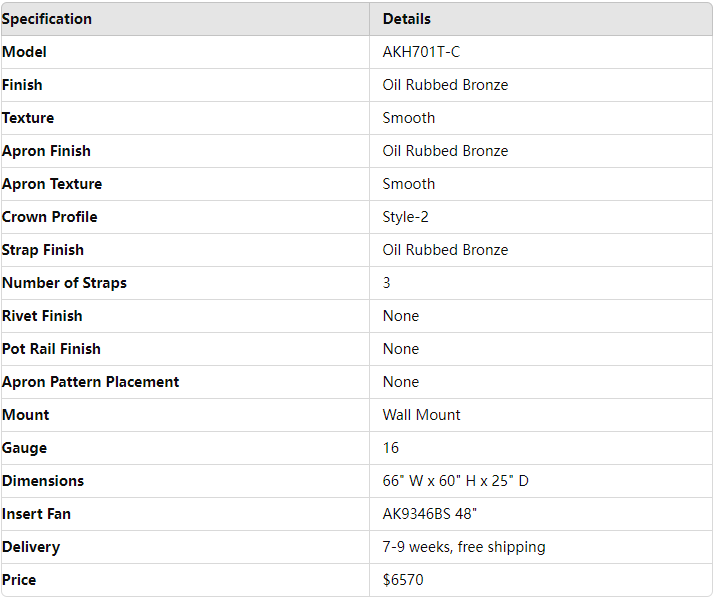Select the Apron Finish label cell
Image resolution: width=714 pixels, height=598 pixels.
tap(46, 151)
